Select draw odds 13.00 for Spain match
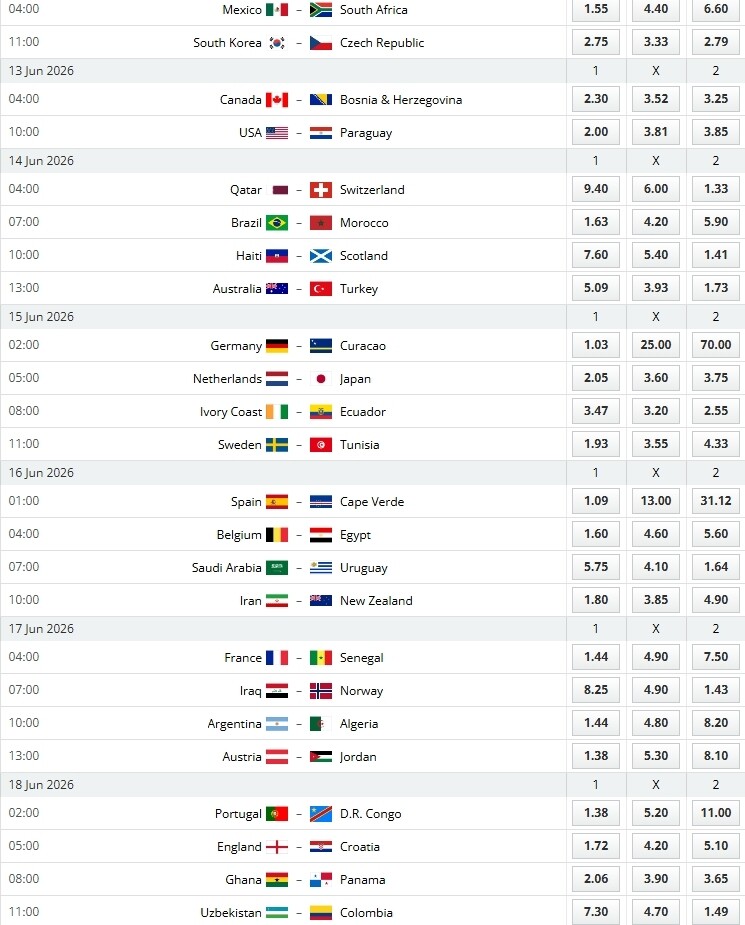 [x=656, y=501]
